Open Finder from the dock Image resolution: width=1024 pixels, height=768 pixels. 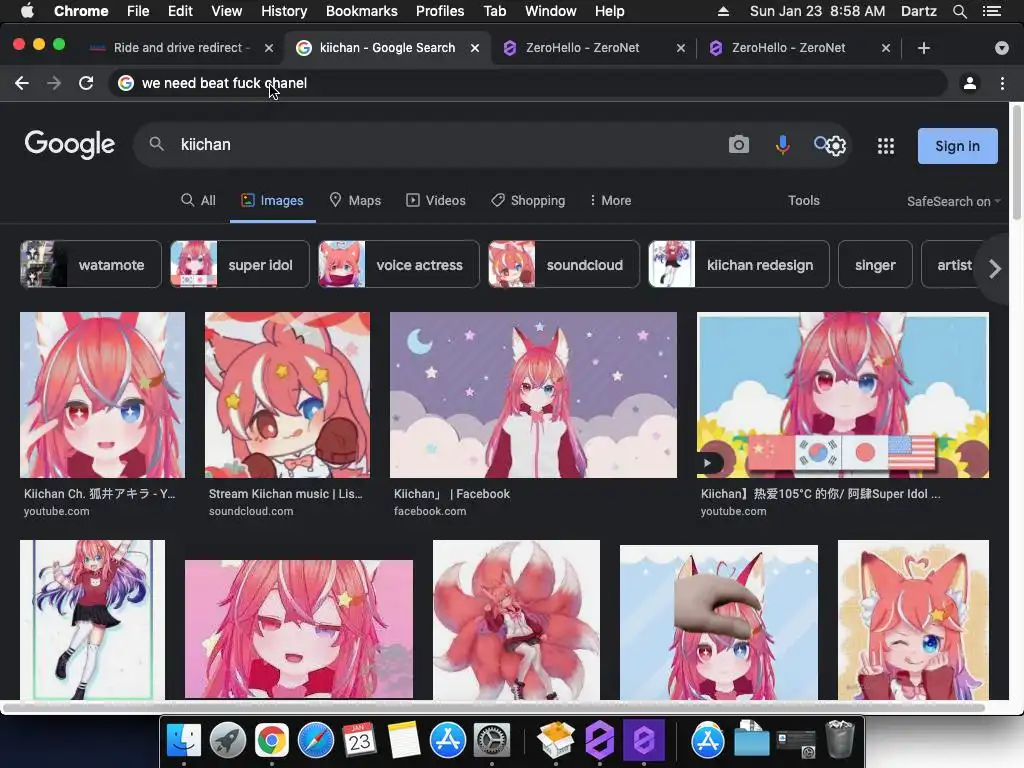click(184, 741)
